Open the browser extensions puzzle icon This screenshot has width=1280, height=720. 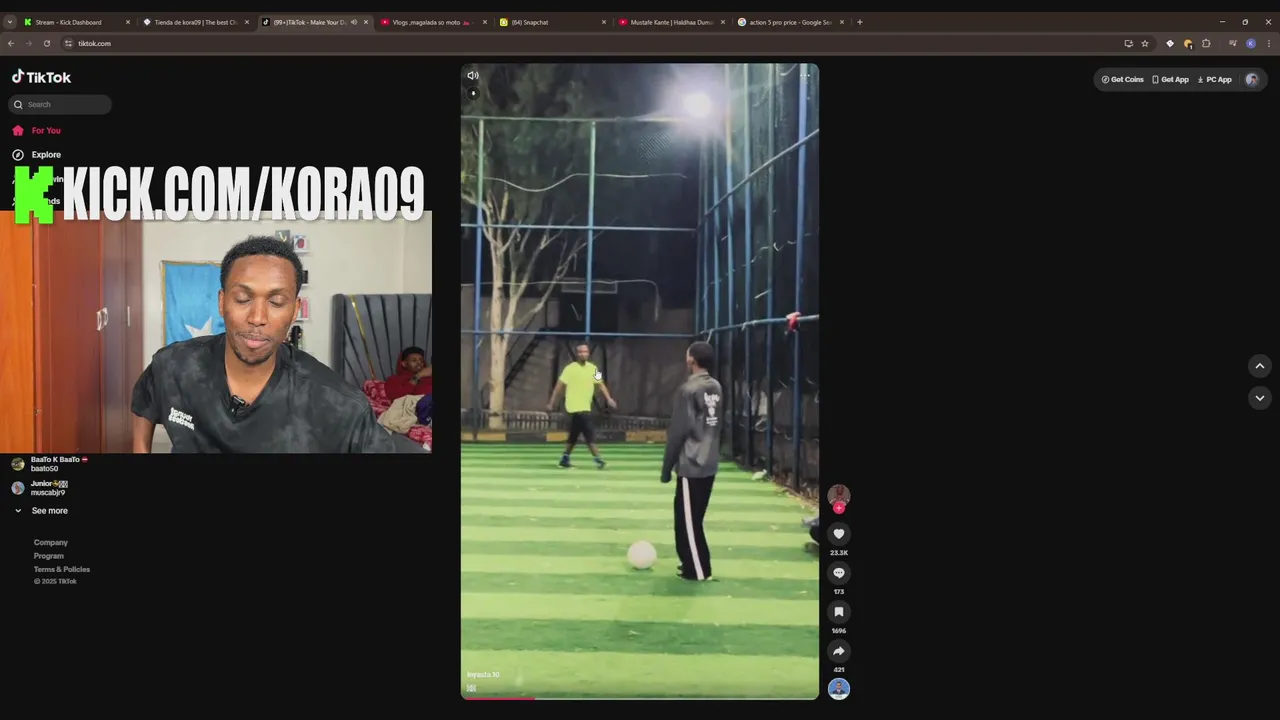[1206, 43]
